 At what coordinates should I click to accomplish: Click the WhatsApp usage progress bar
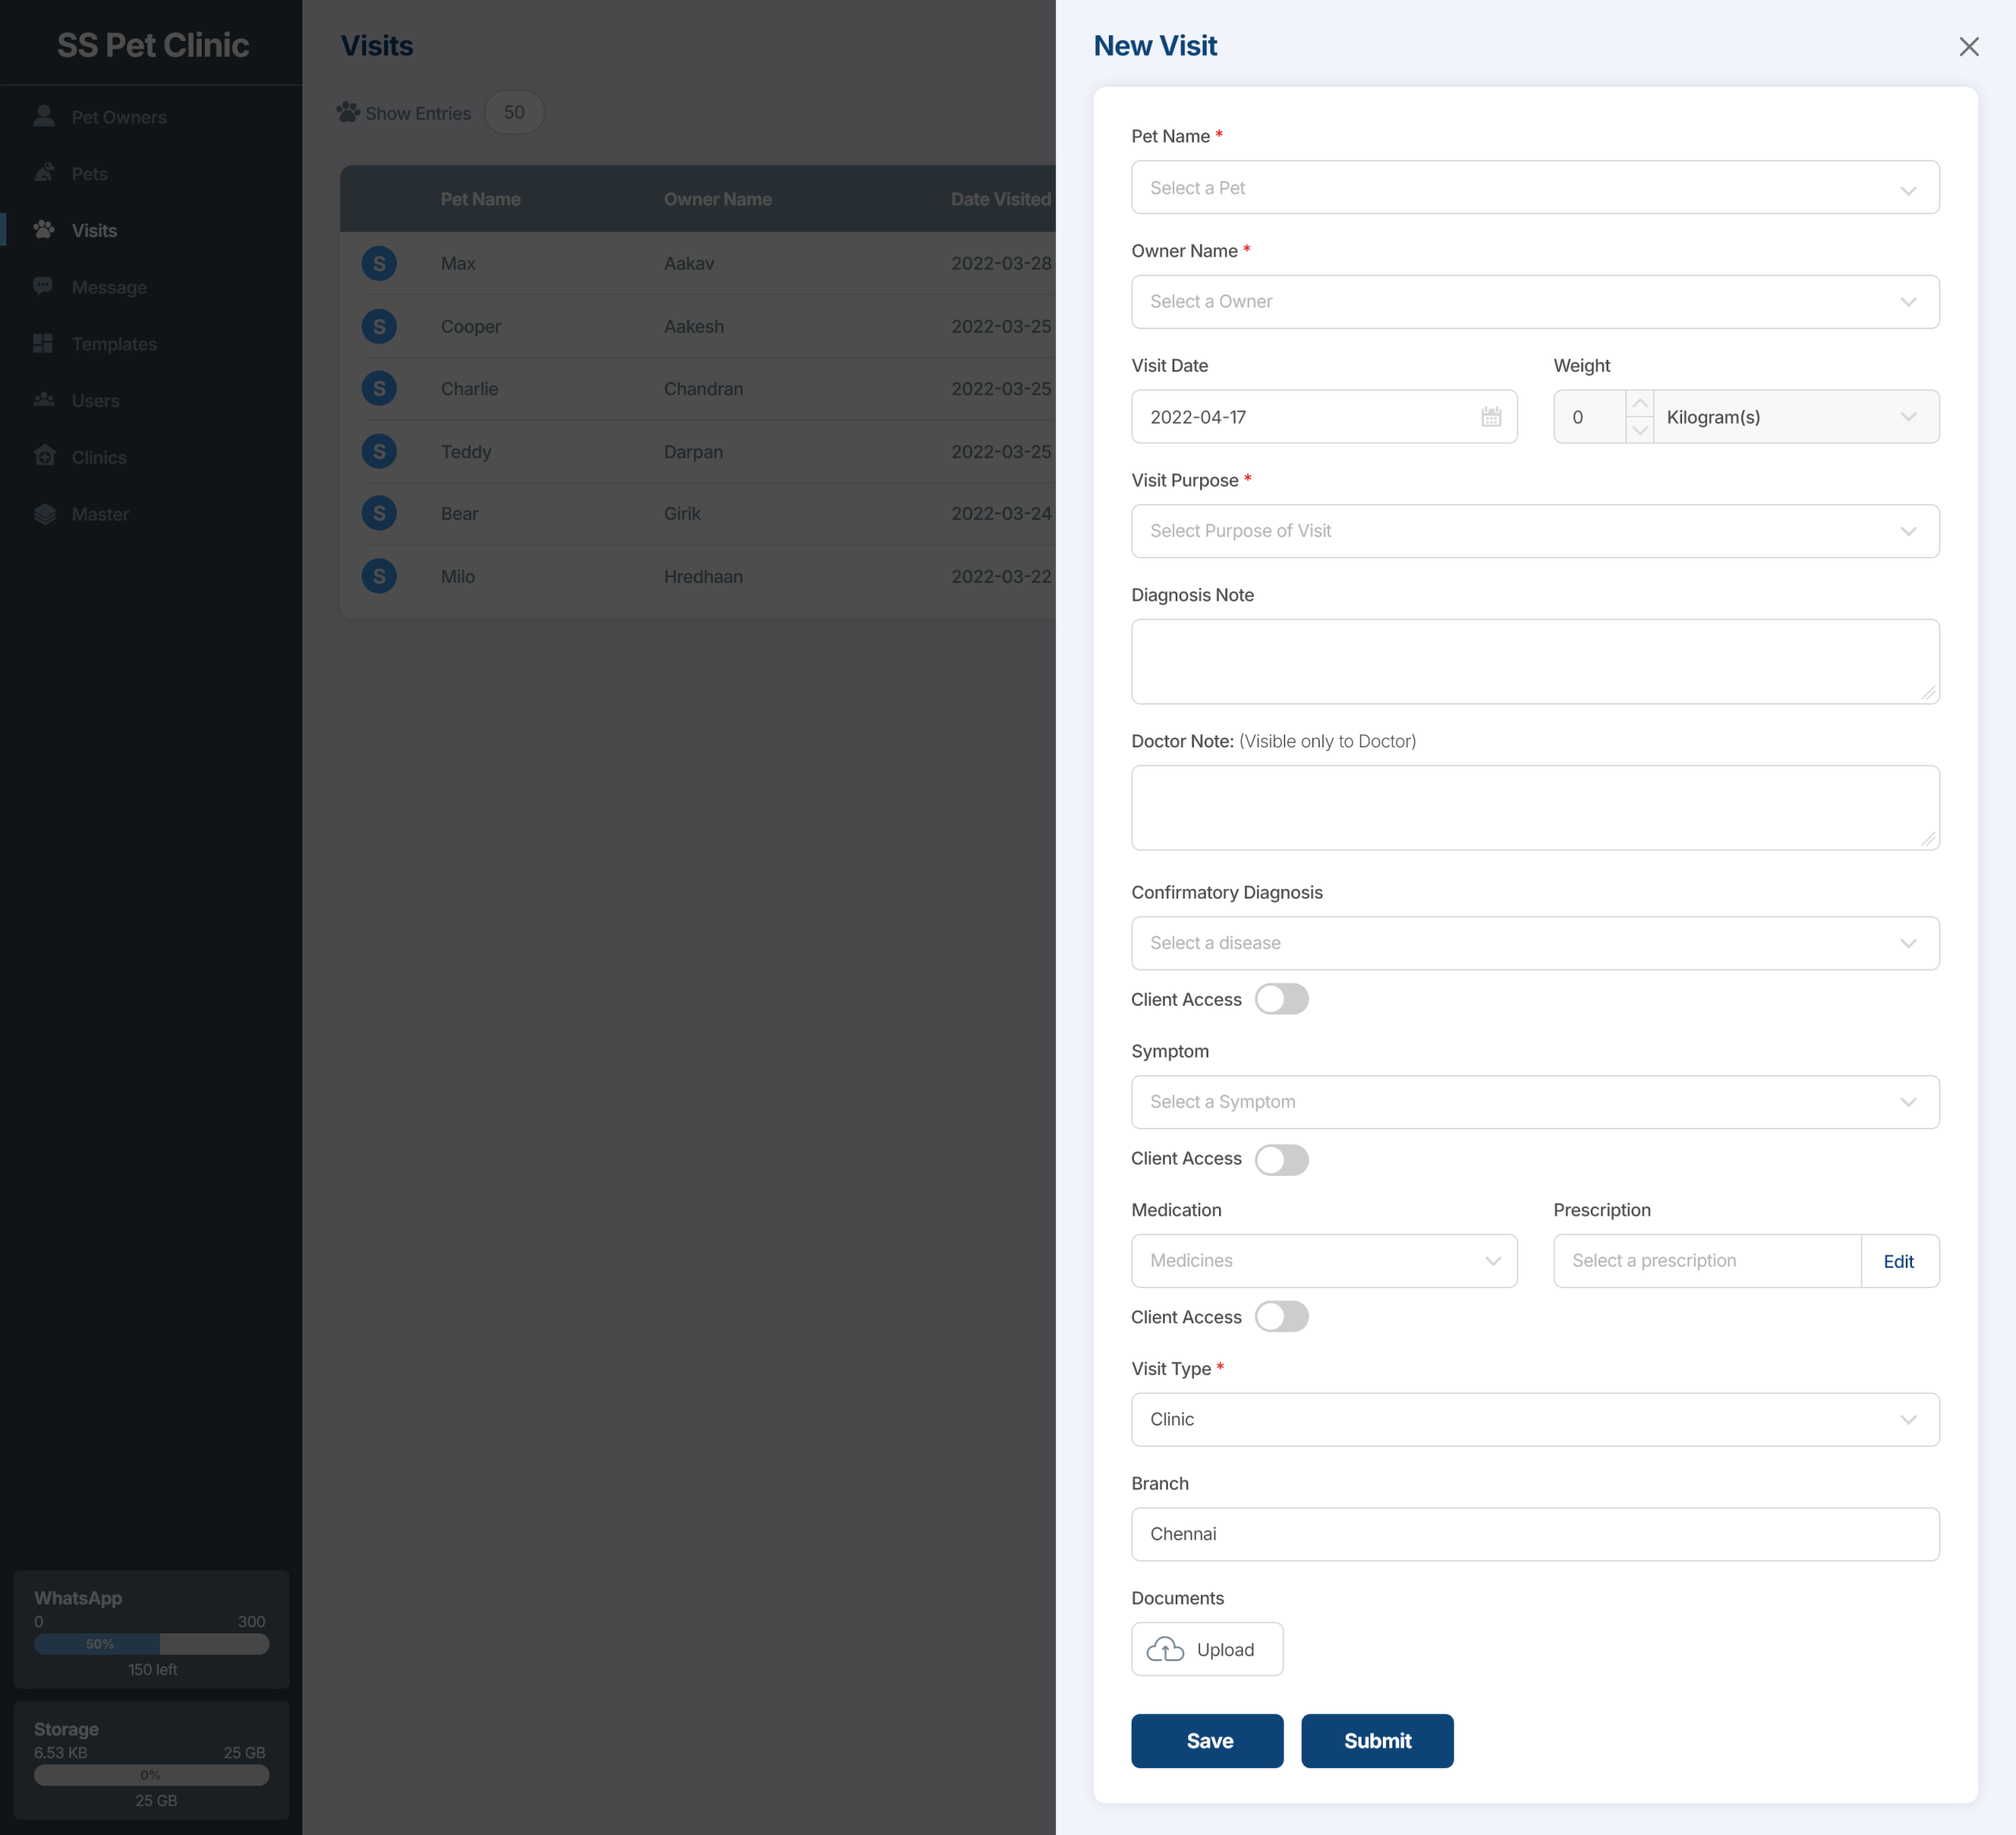point(152,1644)
